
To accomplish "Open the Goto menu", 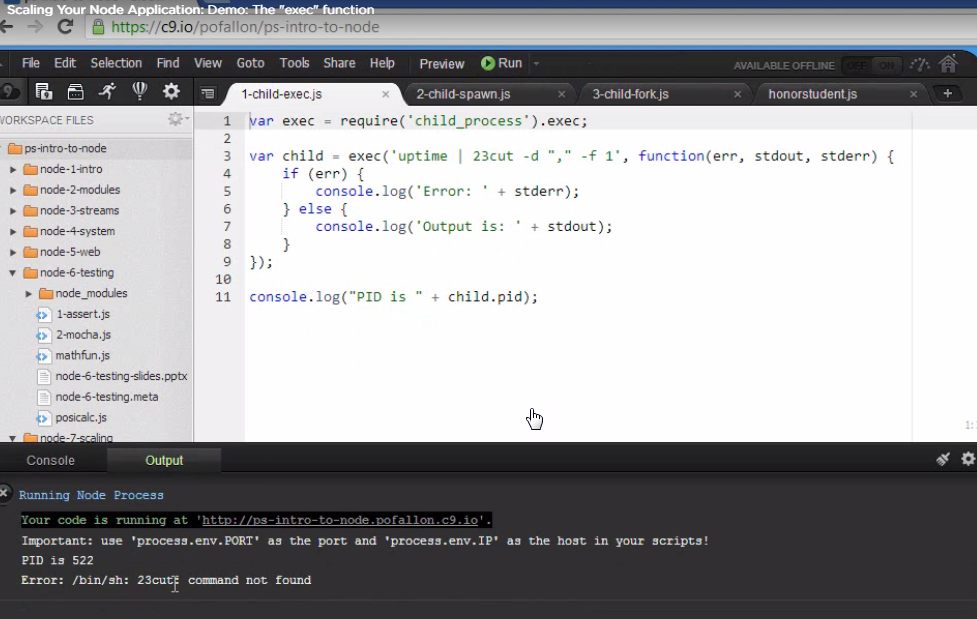I will 250,63.
